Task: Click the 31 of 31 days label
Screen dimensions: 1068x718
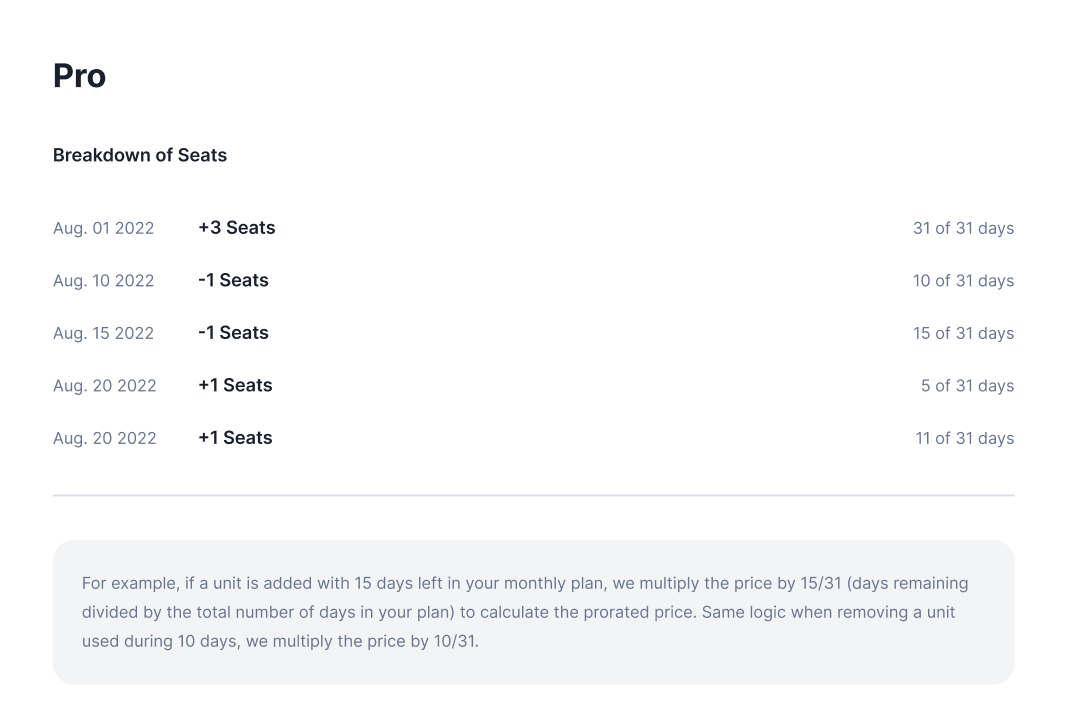Action: tap(963, 228)
